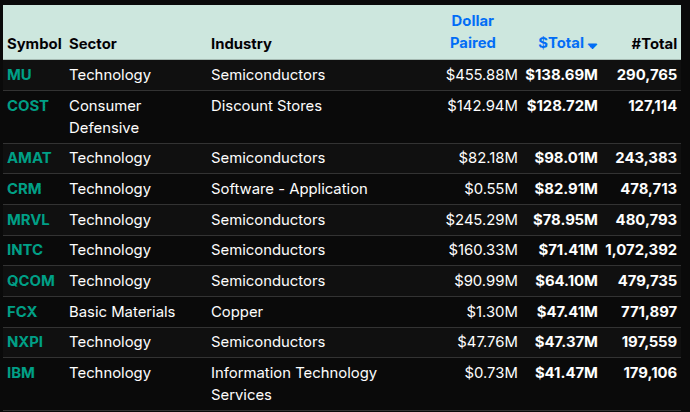Screen dimensions: 690x412
Task: Open the INTC ticker link
Action: pos(25,250)
